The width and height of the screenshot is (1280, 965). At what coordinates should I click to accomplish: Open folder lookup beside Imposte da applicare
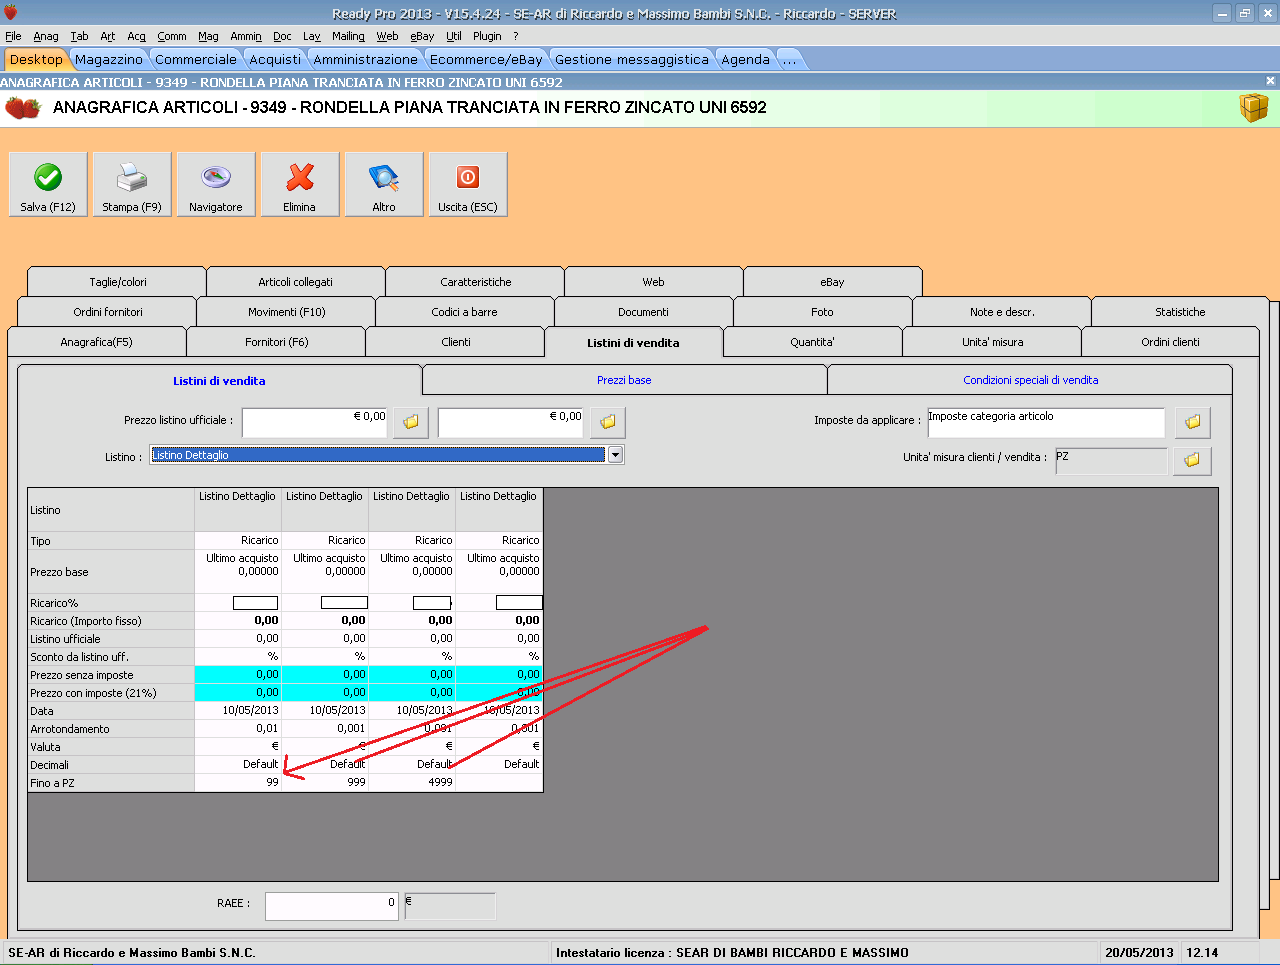tap(1193, 422)
